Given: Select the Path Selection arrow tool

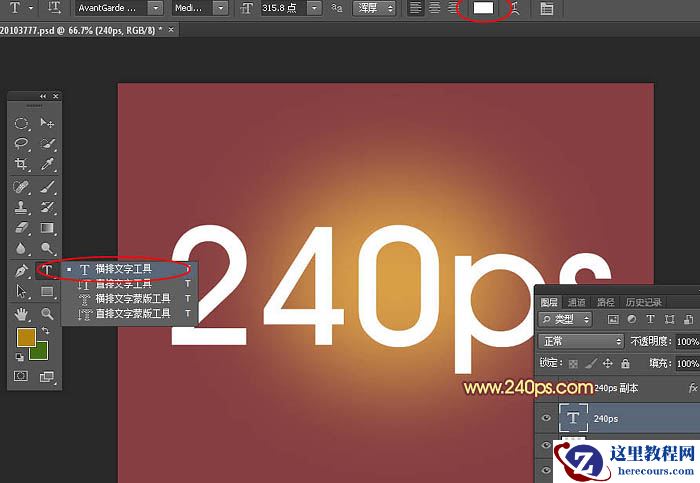Looking at the screenshot, I should click(x=21, y=291).
